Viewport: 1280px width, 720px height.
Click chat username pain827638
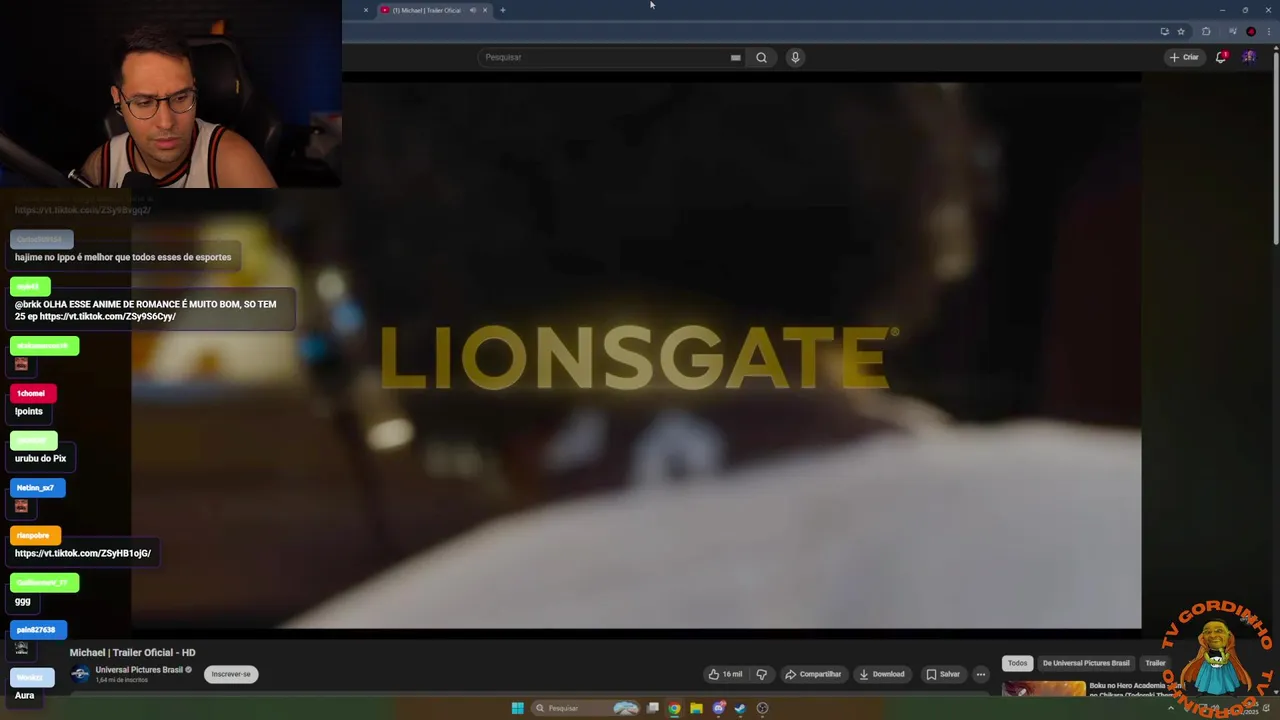(36, 630)
